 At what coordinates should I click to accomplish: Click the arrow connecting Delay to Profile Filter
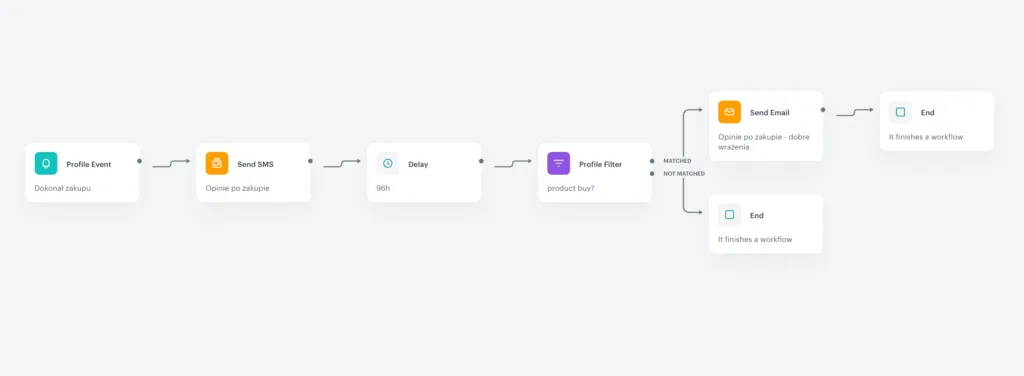pyautogui.click(x=513, y=164)
